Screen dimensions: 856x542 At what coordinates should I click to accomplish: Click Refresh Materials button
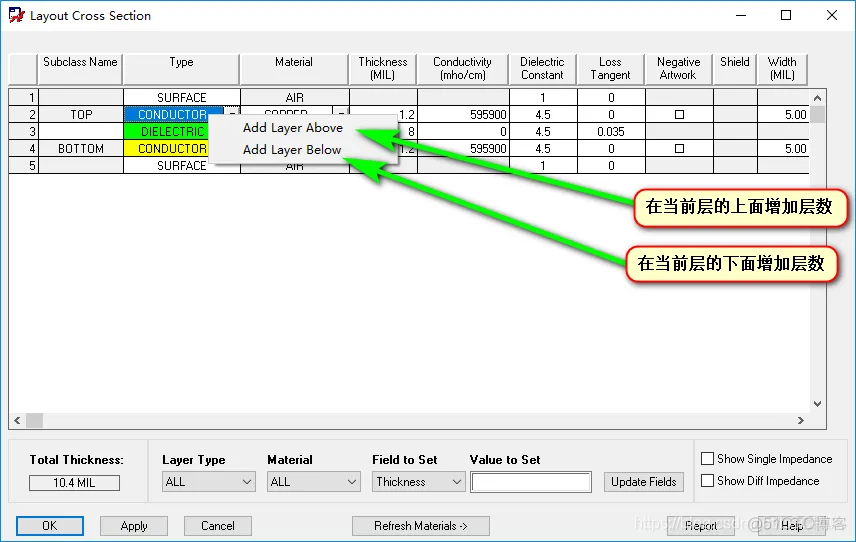420,526
